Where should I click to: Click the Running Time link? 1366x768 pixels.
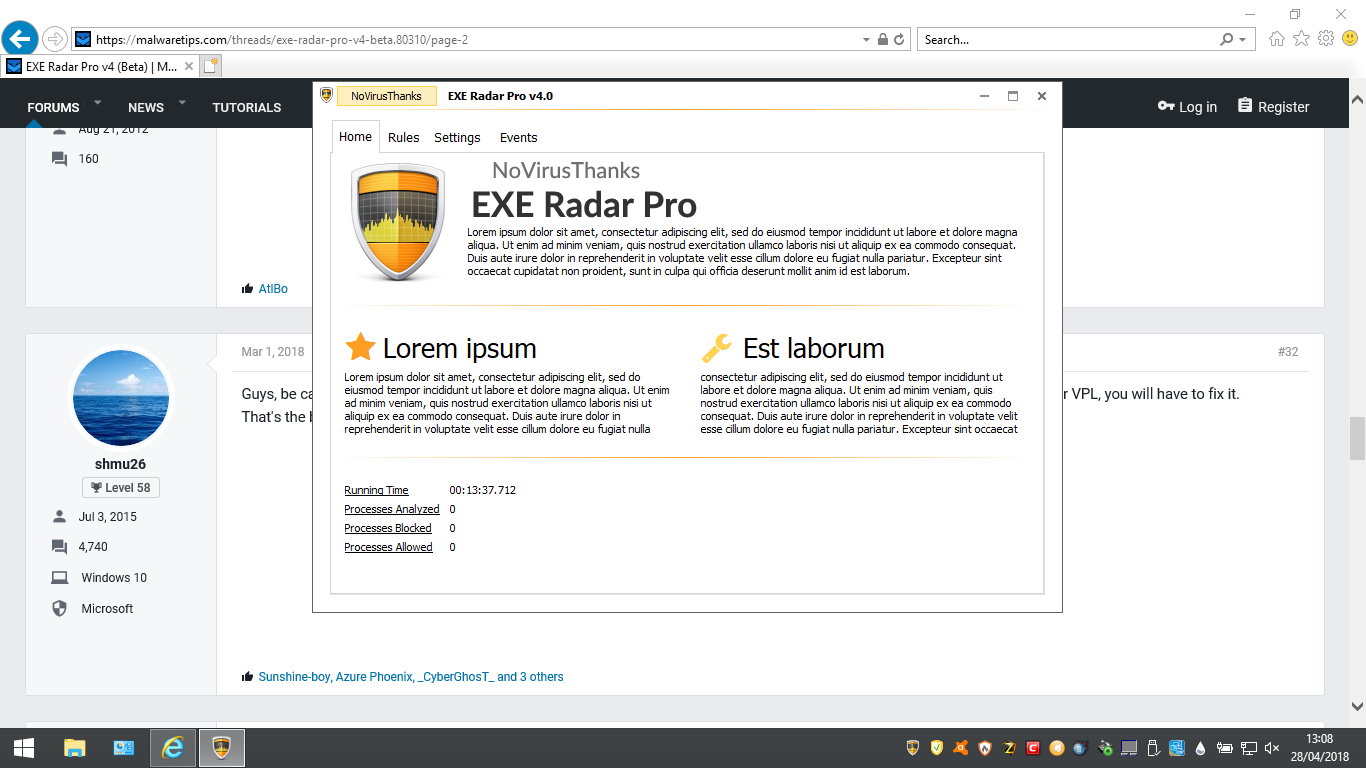coord(376,490)
